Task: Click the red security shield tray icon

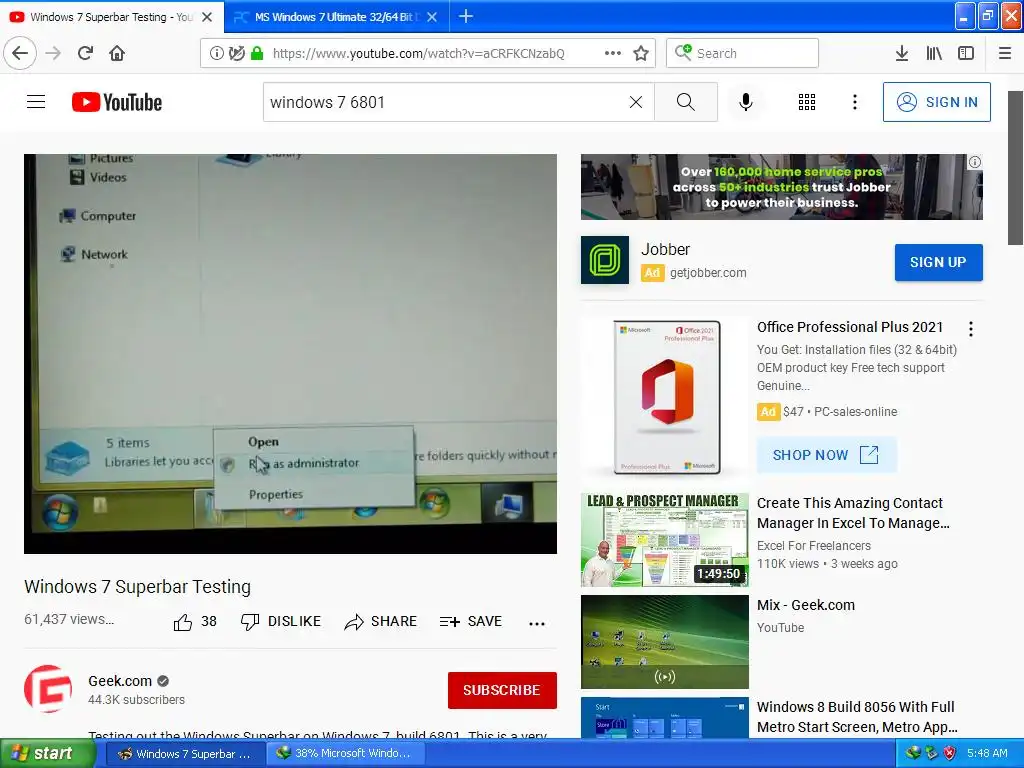Action: click(x=950, y=754)
